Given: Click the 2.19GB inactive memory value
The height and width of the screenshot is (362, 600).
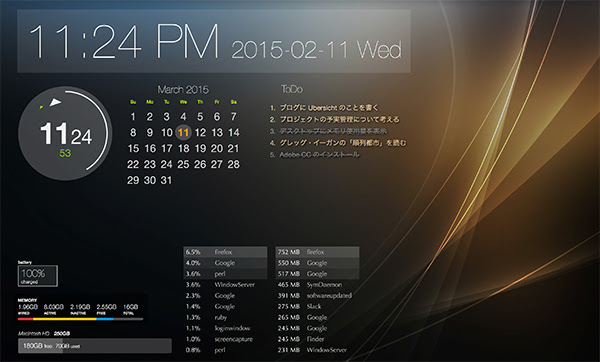Looking at the screenshot, I should (x=80, y=307).
